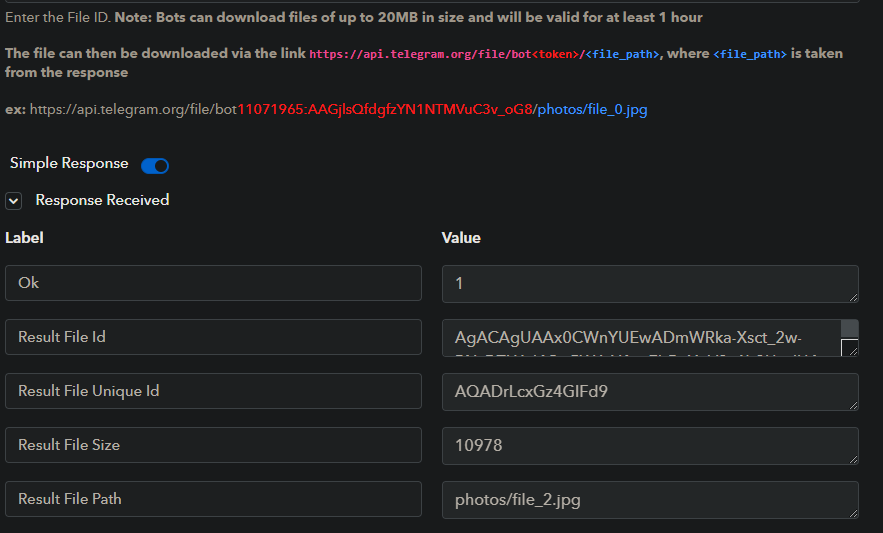
Task: Click the resize handle of the Ok value field
Action: tap(853, 297)
